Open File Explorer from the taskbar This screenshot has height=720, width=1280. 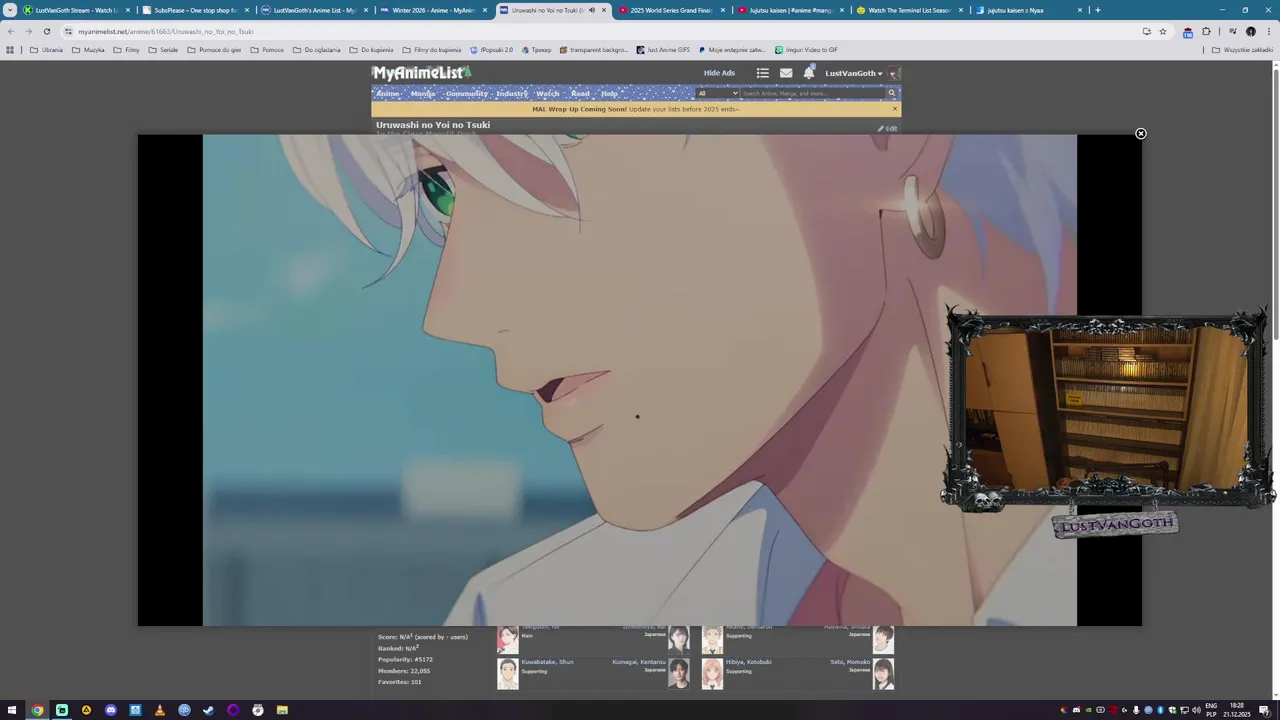282,710
